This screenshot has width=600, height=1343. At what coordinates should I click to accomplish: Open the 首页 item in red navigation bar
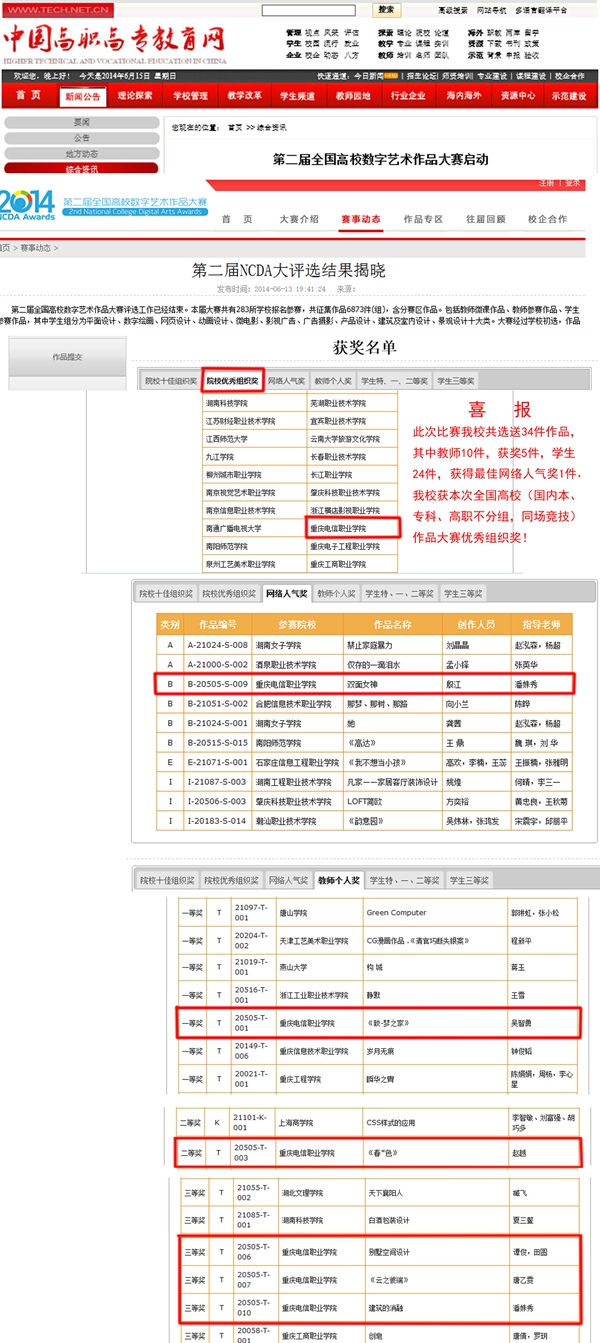[28, 96]
